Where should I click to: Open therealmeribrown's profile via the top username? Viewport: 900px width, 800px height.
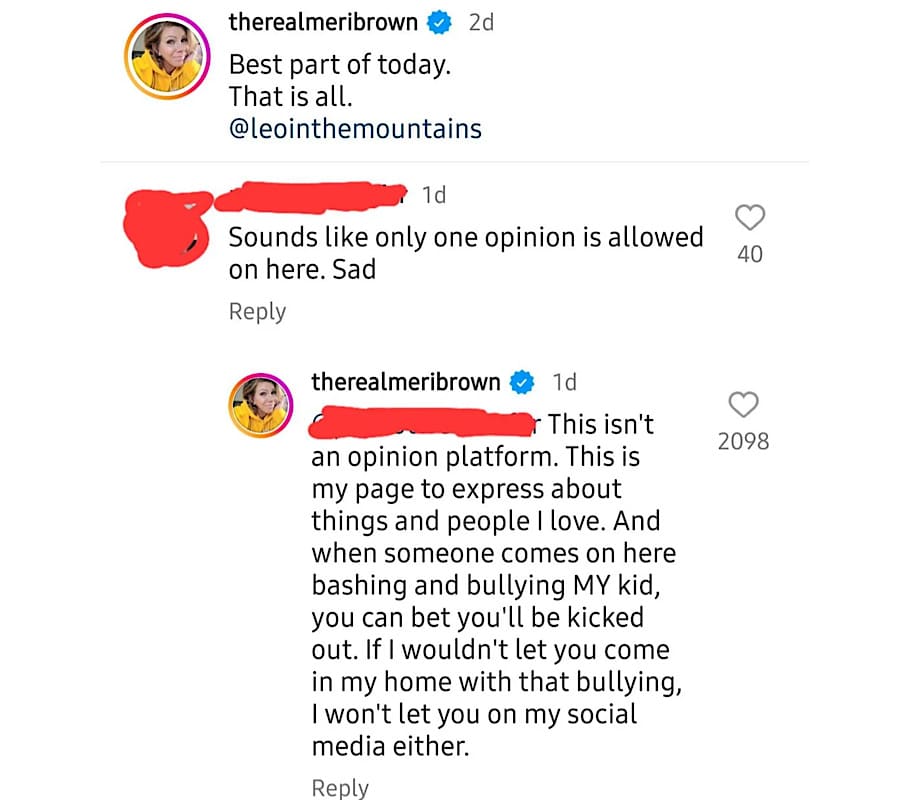click(322, 22)
